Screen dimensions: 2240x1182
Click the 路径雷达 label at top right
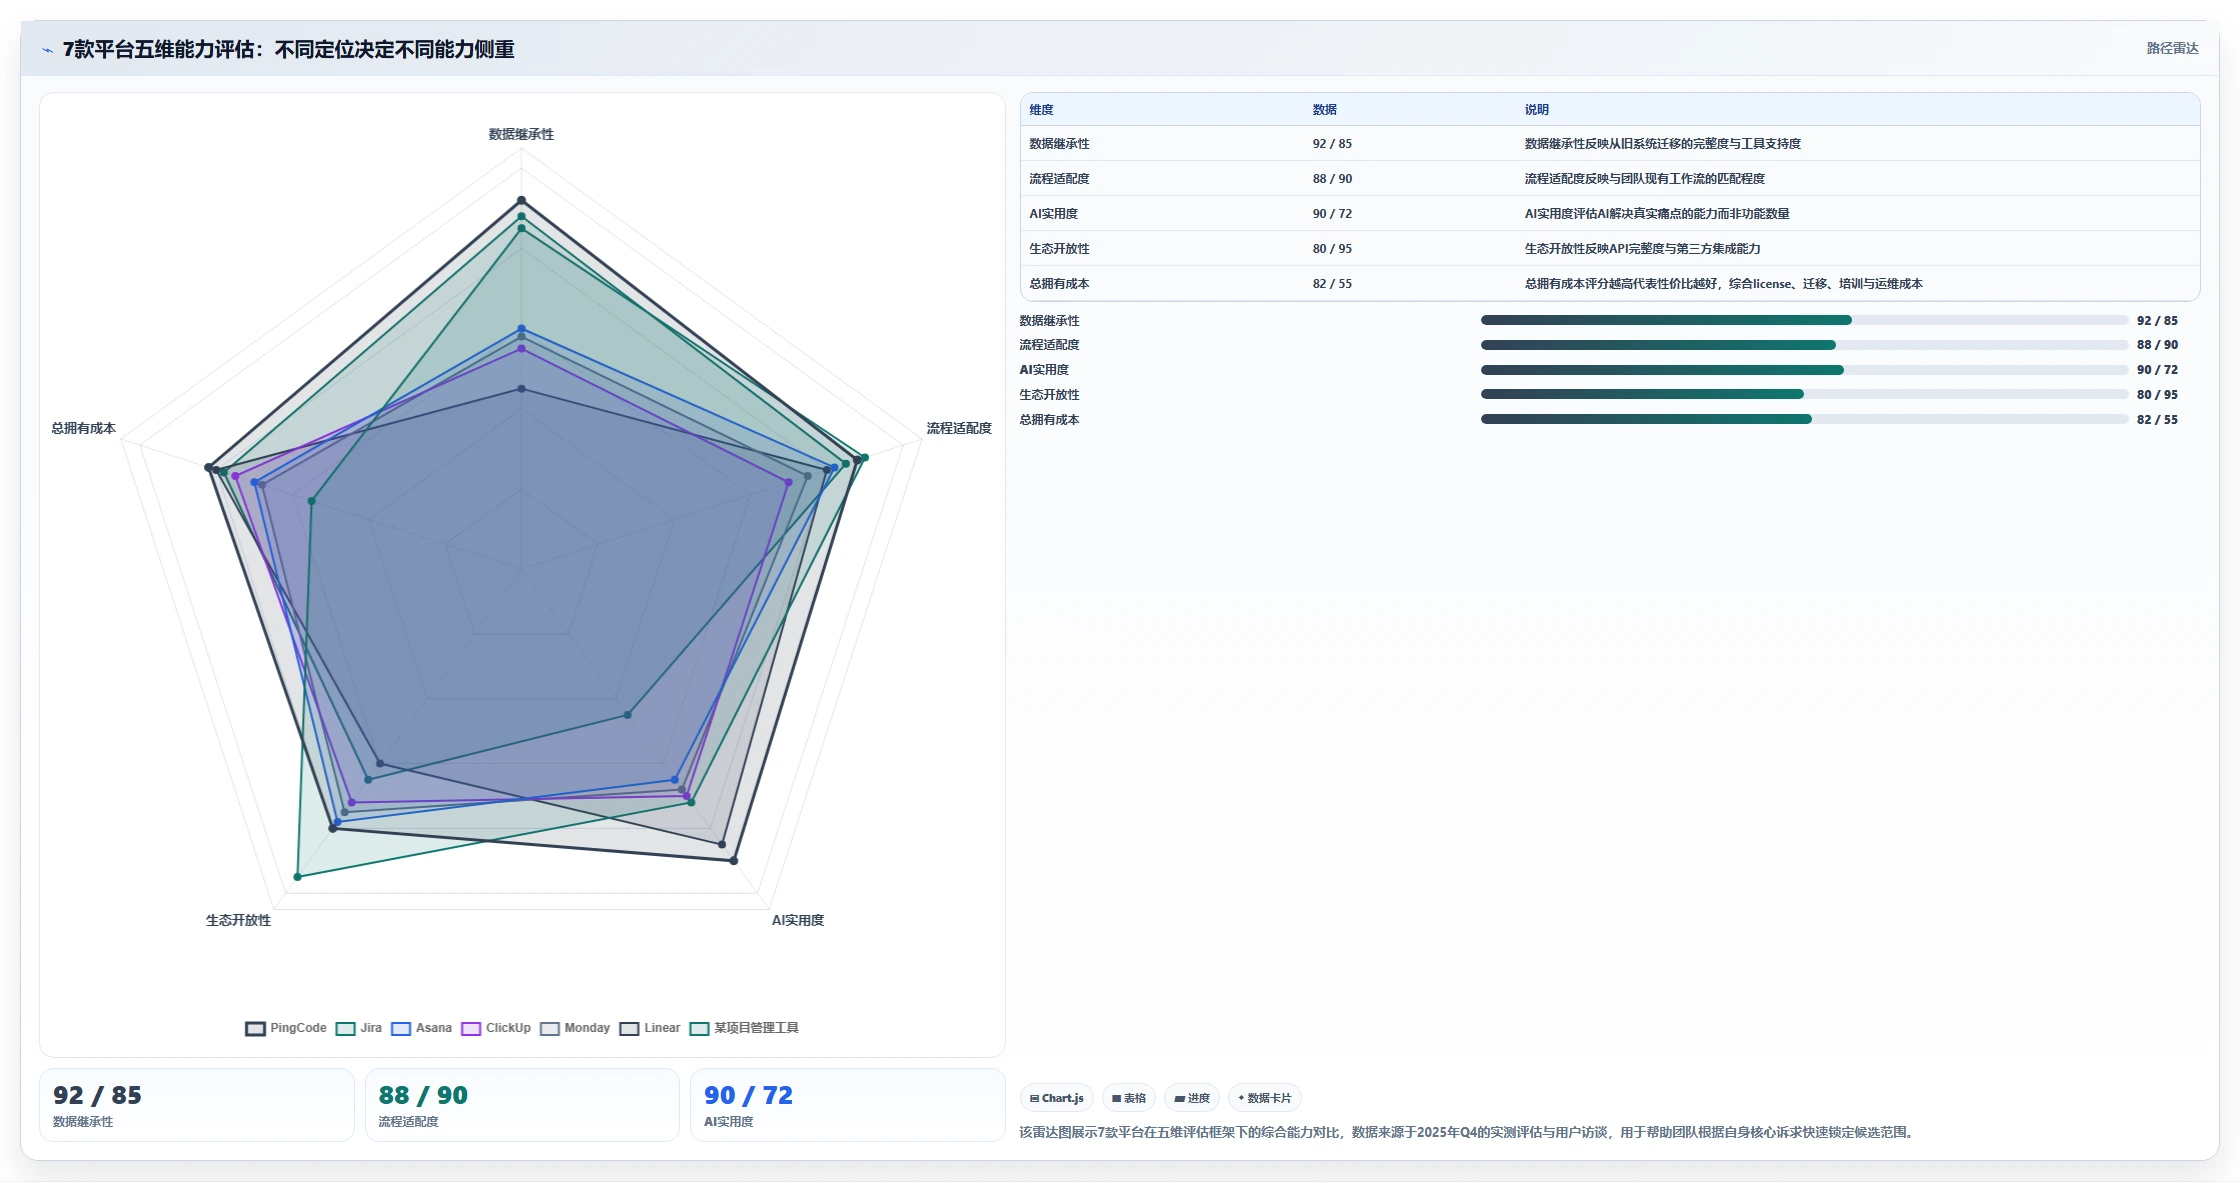pos(2172,48)
